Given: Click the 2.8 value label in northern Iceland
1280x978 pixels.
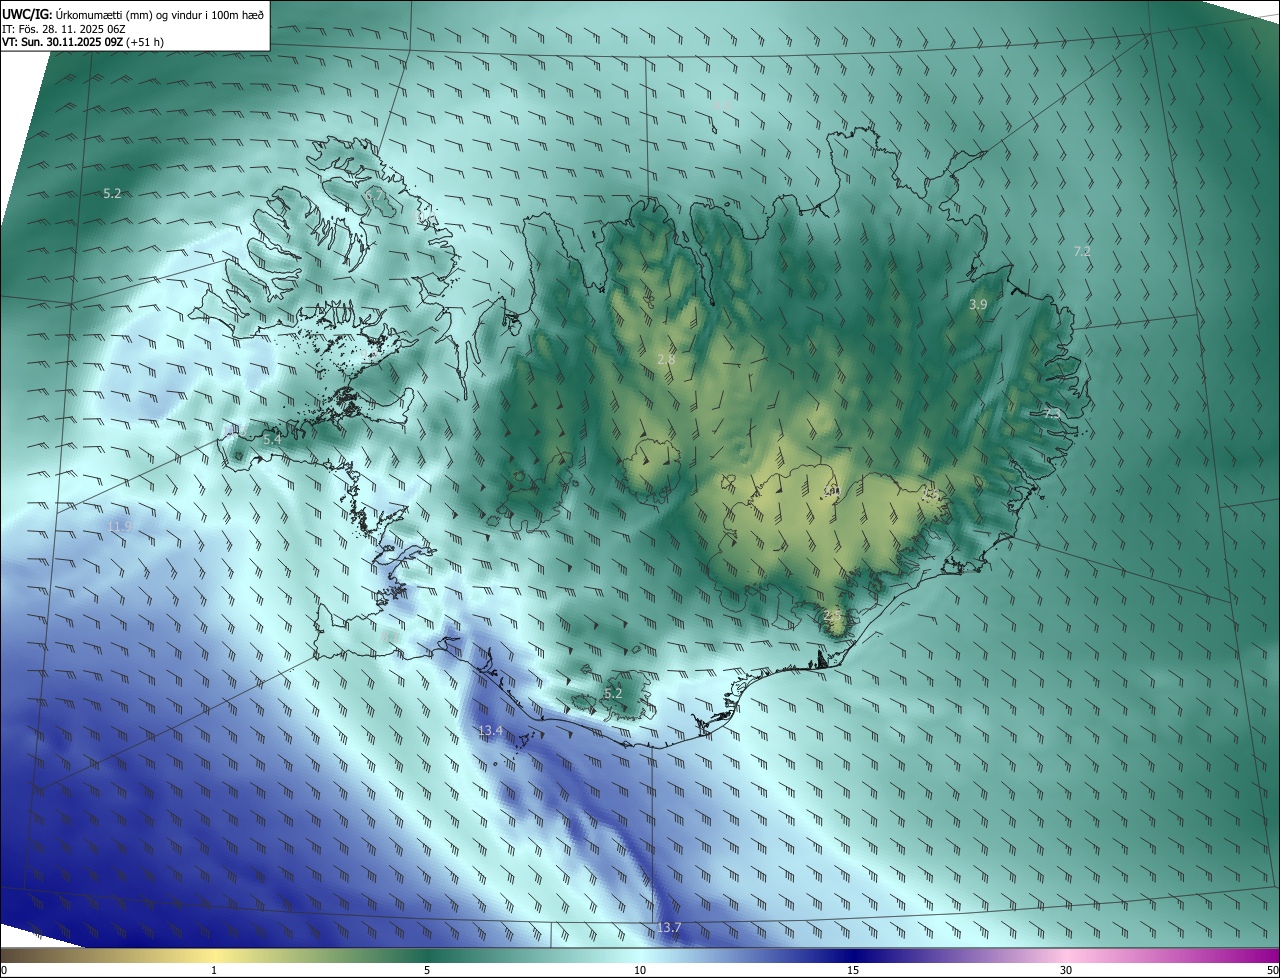Looking at the screenshot, I should click(666, 359).
